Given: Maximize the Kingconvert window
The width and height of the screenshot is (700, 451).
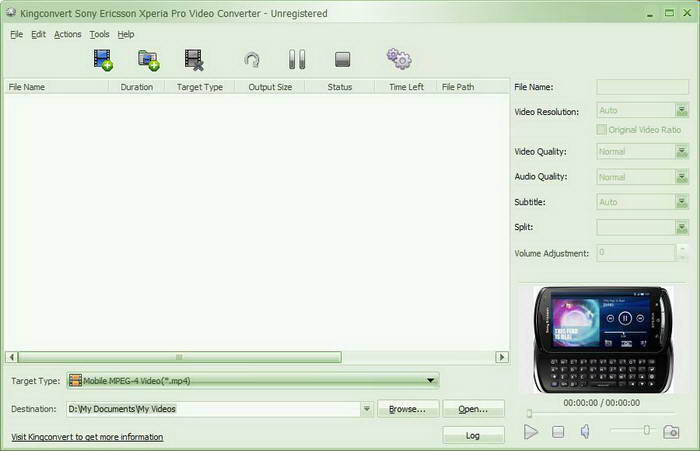Looking at the screenshot, I should [669, 13].
